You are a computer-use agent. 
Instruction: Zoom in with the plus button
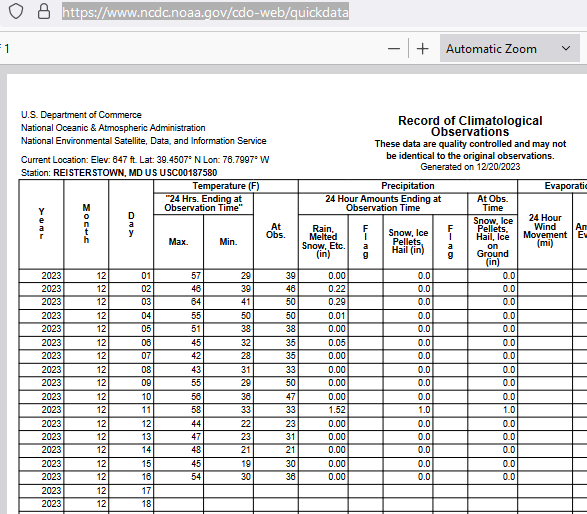point(422,49)
